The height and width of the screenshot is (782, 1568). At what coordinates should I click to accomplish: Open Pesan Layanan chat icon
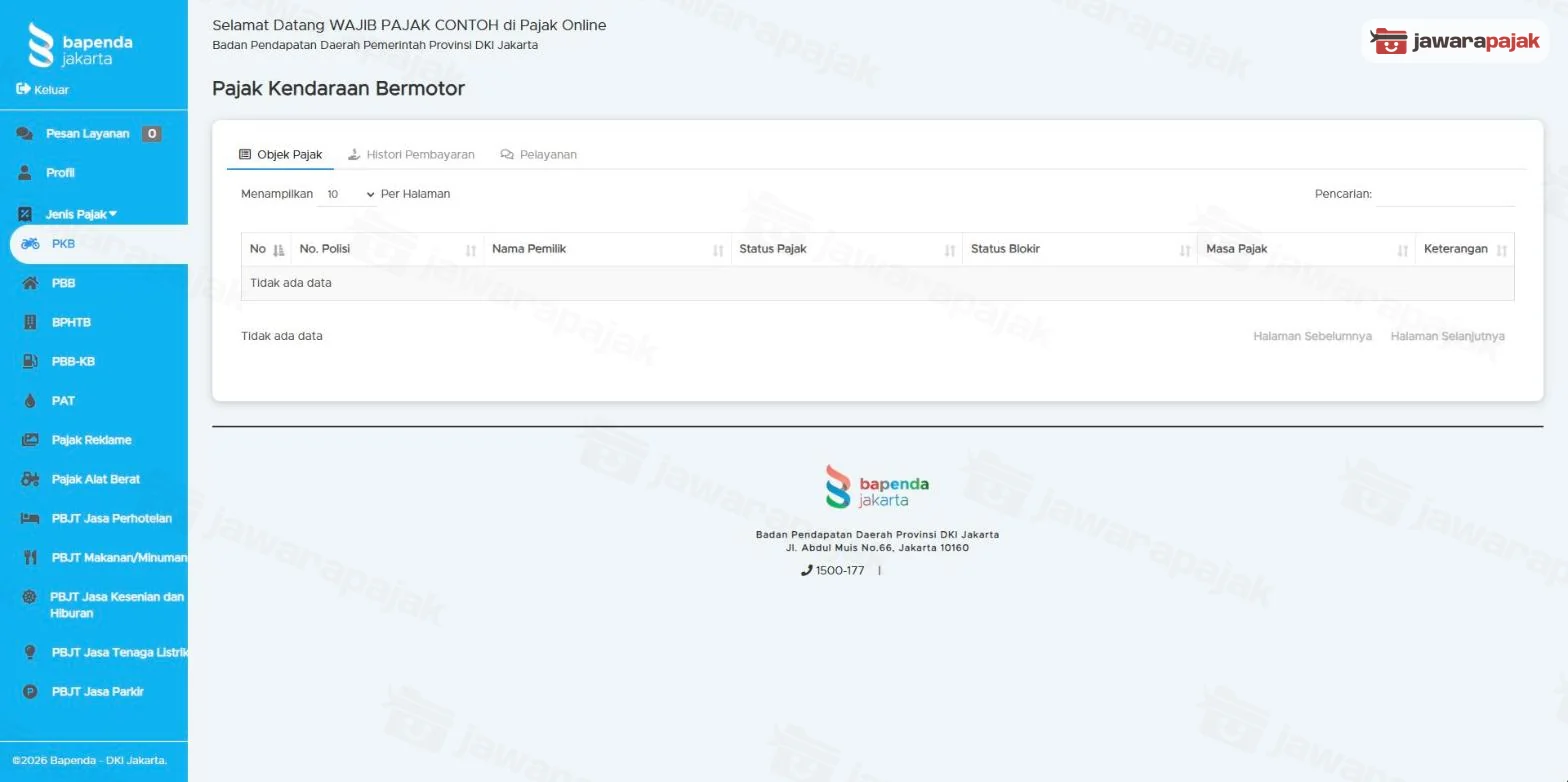pos(24,134)
